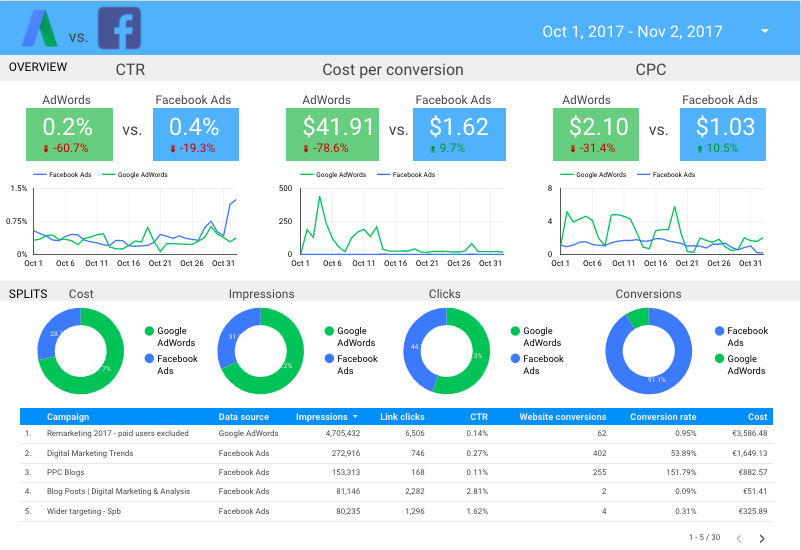Sort table by Website conversions column header
This screenshot has width=801, height=550.
pos(562,417)
